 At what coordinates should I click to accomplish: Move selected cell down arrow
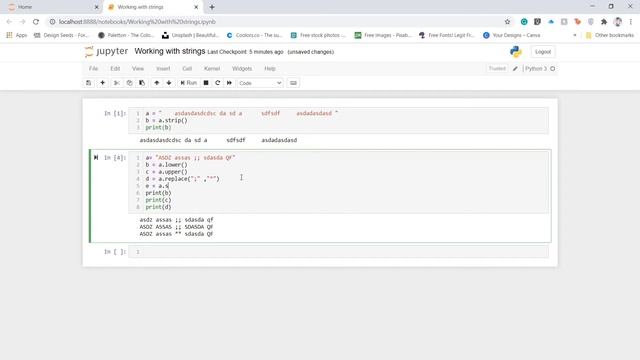(x=169, y=83)
